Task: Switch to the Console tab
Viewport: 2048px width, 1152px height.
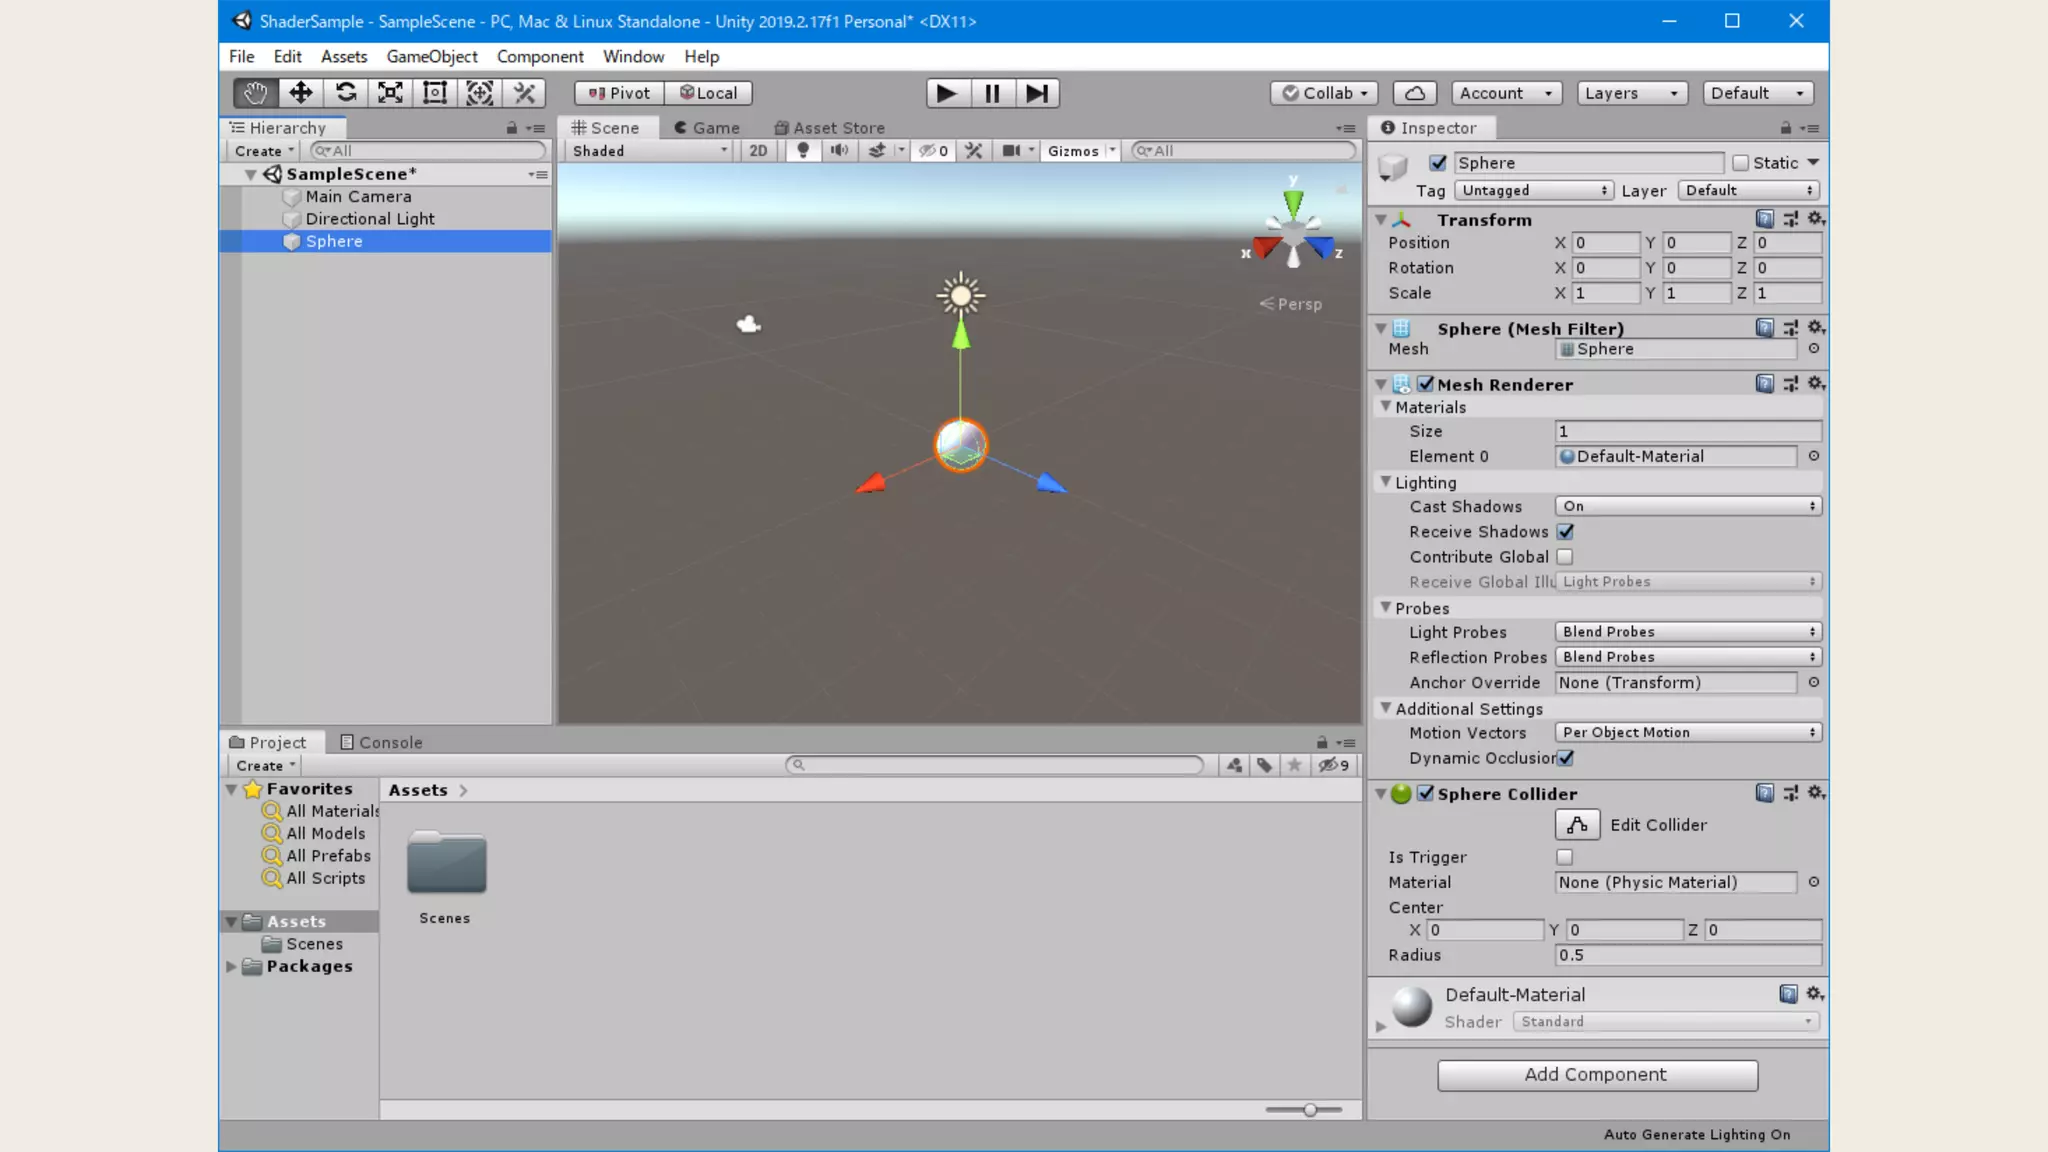Action: (x=382, y=743)
